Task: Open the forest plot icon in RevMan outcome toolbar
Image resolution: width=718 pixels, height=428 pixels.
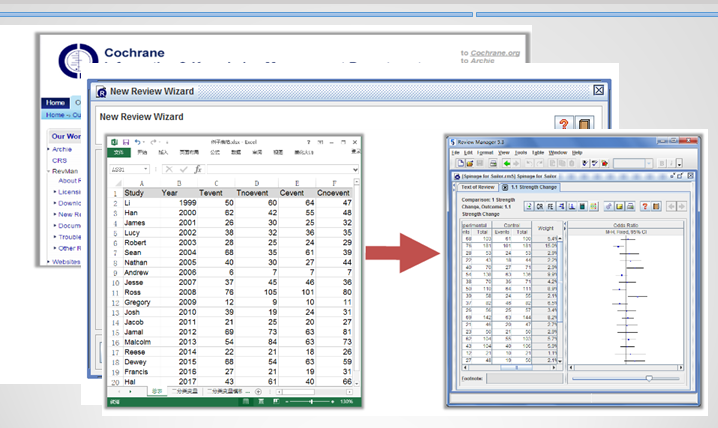Action: 561,206
